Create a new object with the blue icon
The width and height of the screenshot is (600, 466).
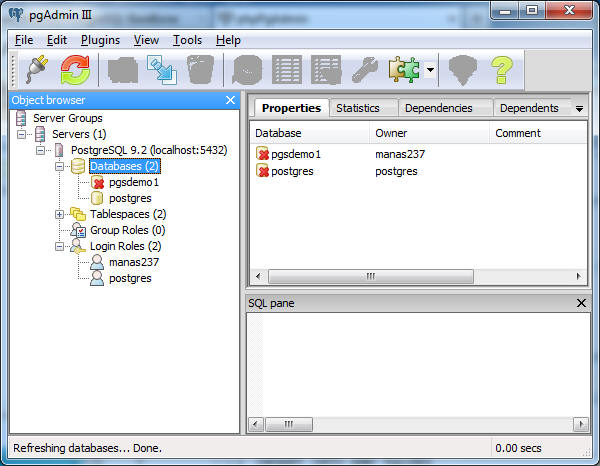pos(162,70)
